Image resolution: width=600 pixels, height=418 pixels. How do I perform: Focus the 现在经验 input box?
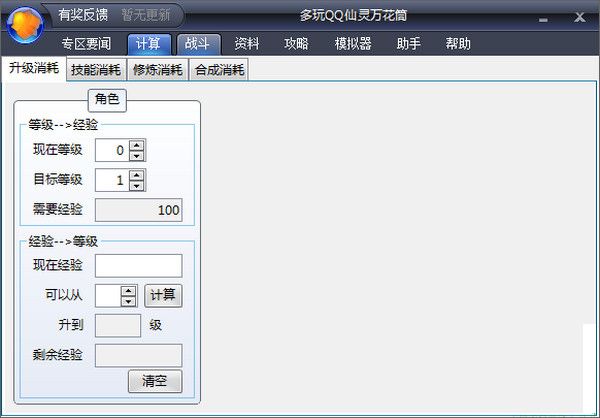click(x=139, y=265)
